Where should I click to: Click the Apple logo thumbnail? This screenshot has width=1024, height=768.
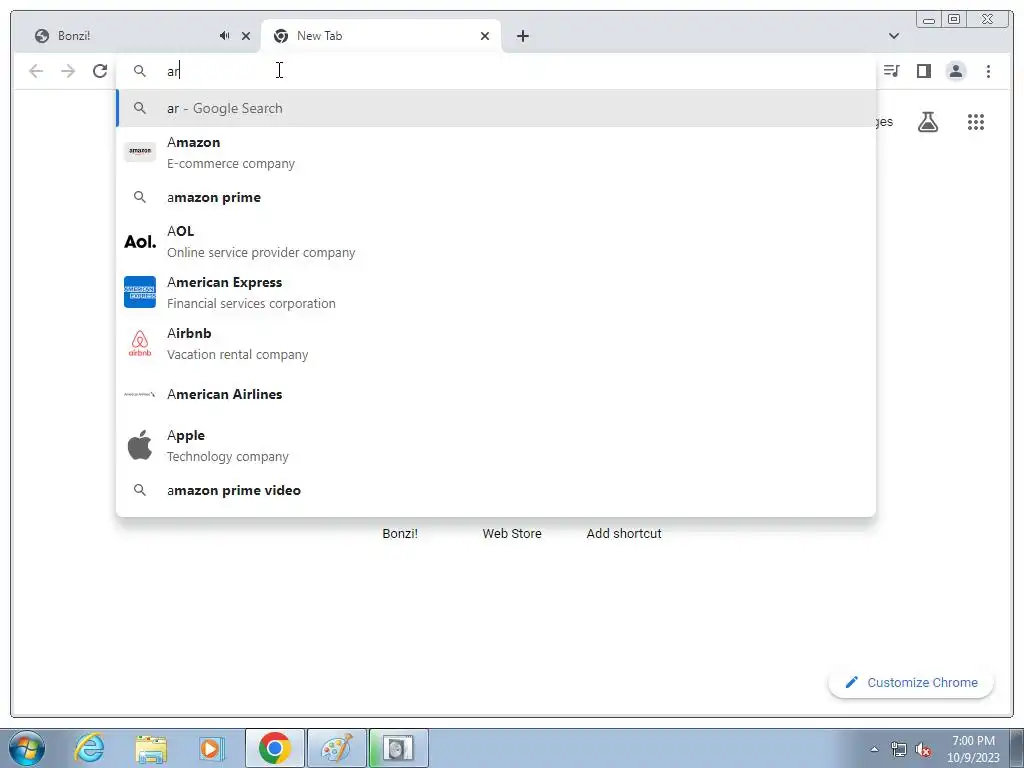140,445
